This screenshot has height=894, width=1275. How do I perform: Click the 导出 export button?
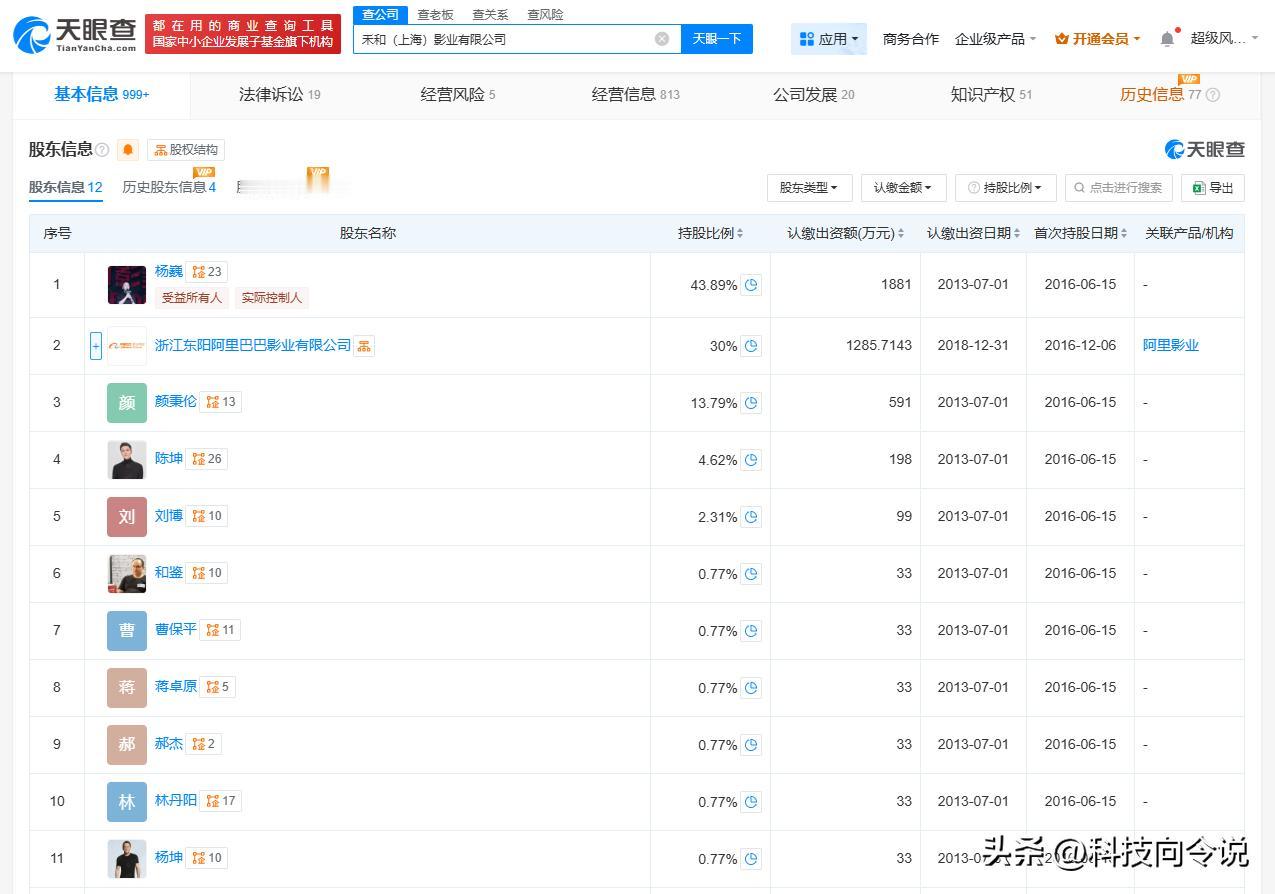1213,187
